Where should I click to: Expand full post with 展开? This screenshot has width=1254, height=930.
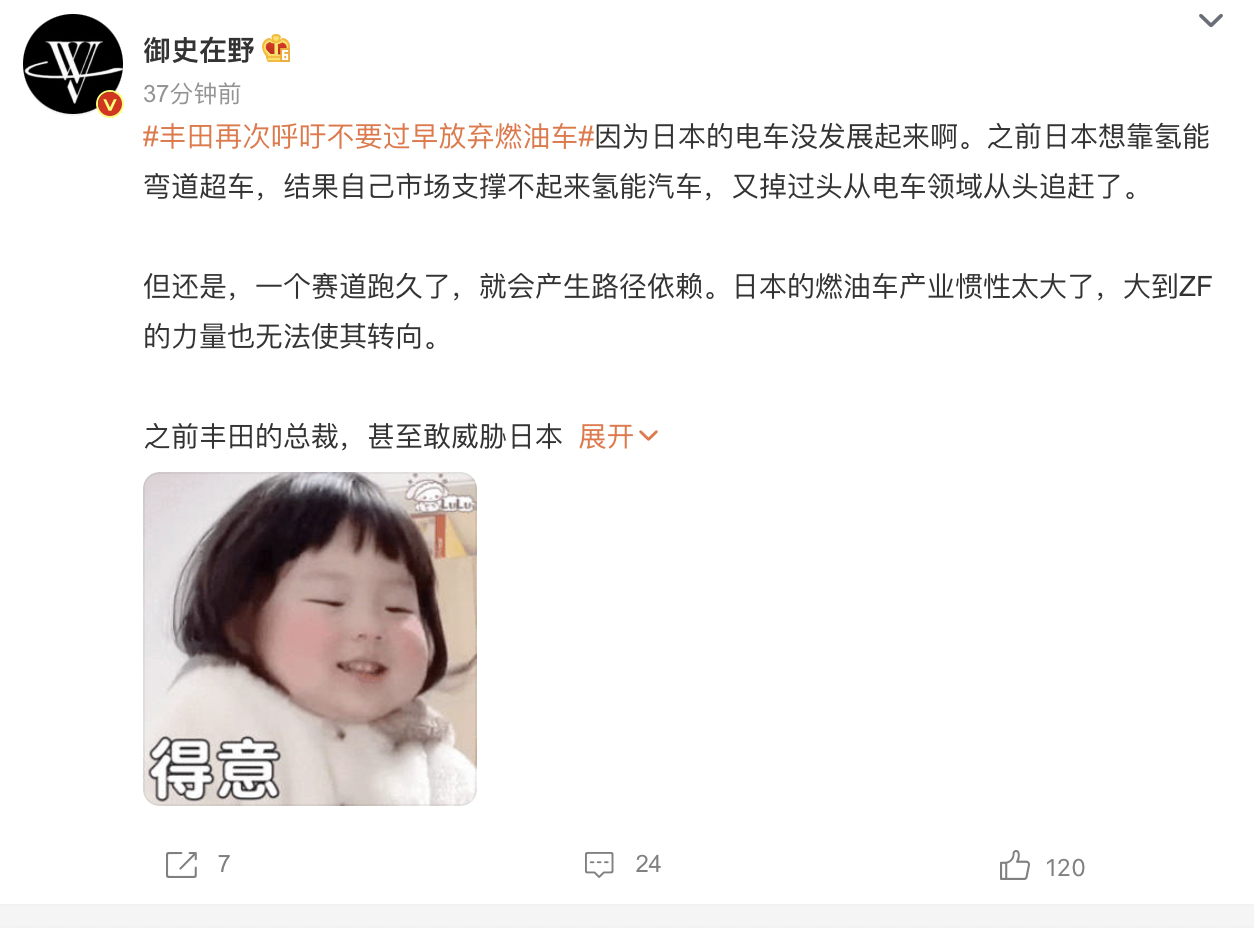click(x=606, y=436)
